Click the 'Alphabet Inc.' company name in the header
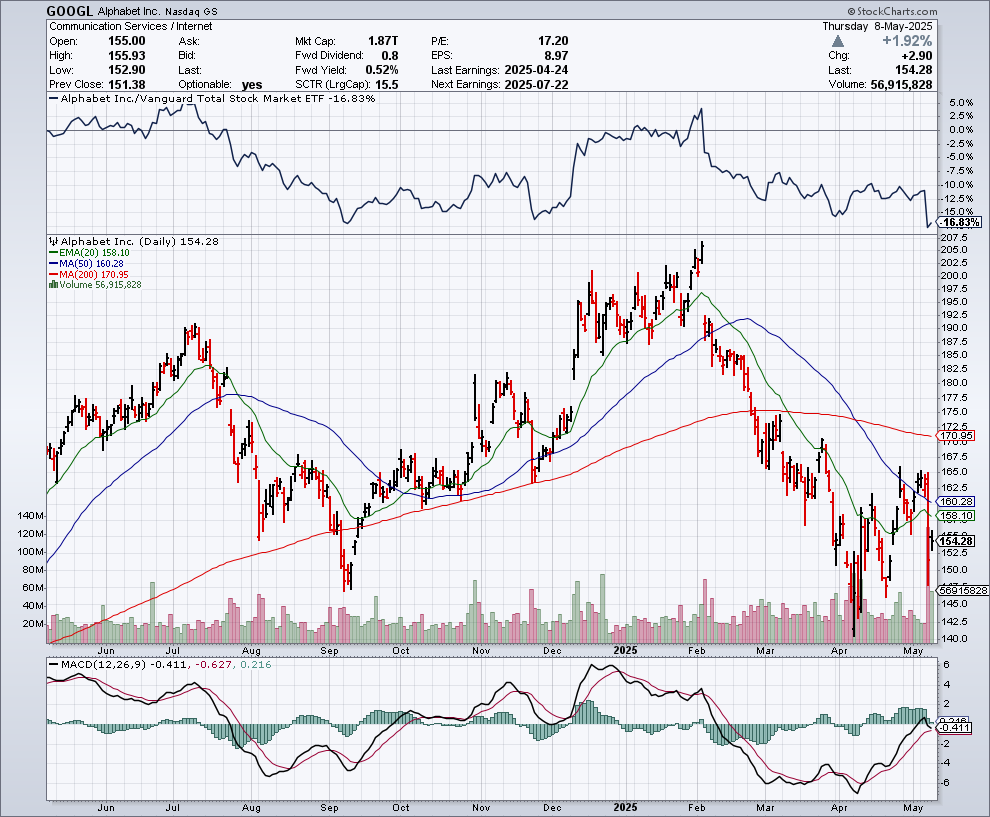990x817 pixels. [x=129, y=12]
